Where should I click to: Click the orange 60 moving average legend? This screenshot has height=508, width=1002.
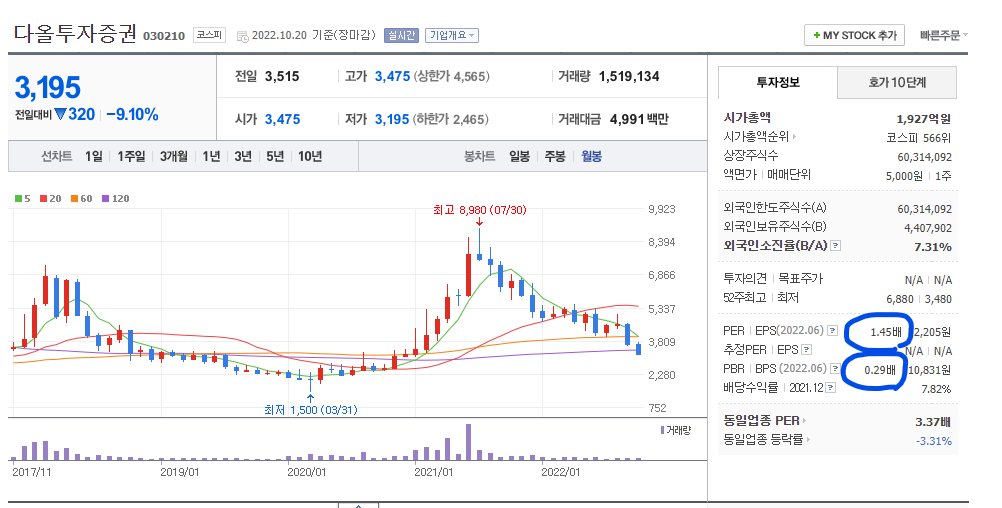81,199
